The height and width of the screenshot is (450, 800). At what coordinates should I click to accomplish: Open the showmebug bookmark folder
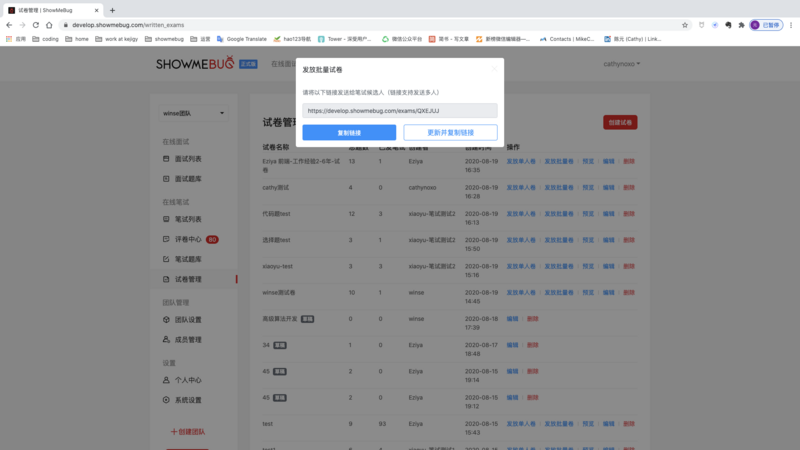(164, 39)
